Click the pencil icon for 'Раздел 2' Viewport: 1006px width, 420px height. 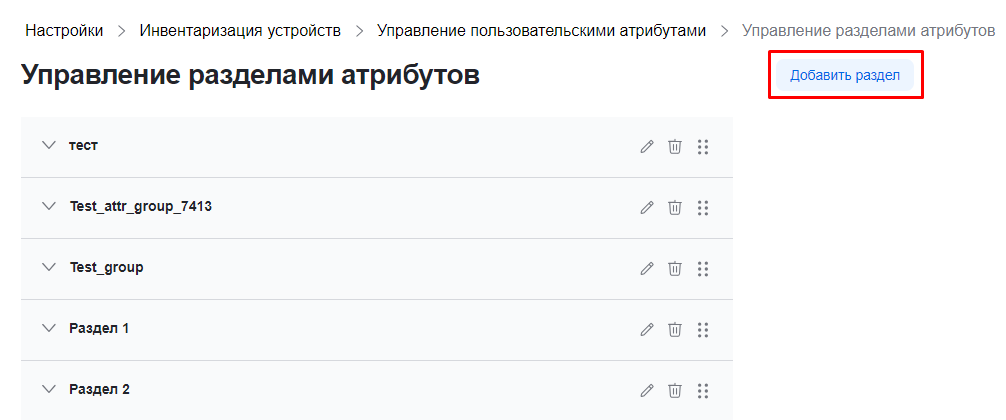click(647, 390)
